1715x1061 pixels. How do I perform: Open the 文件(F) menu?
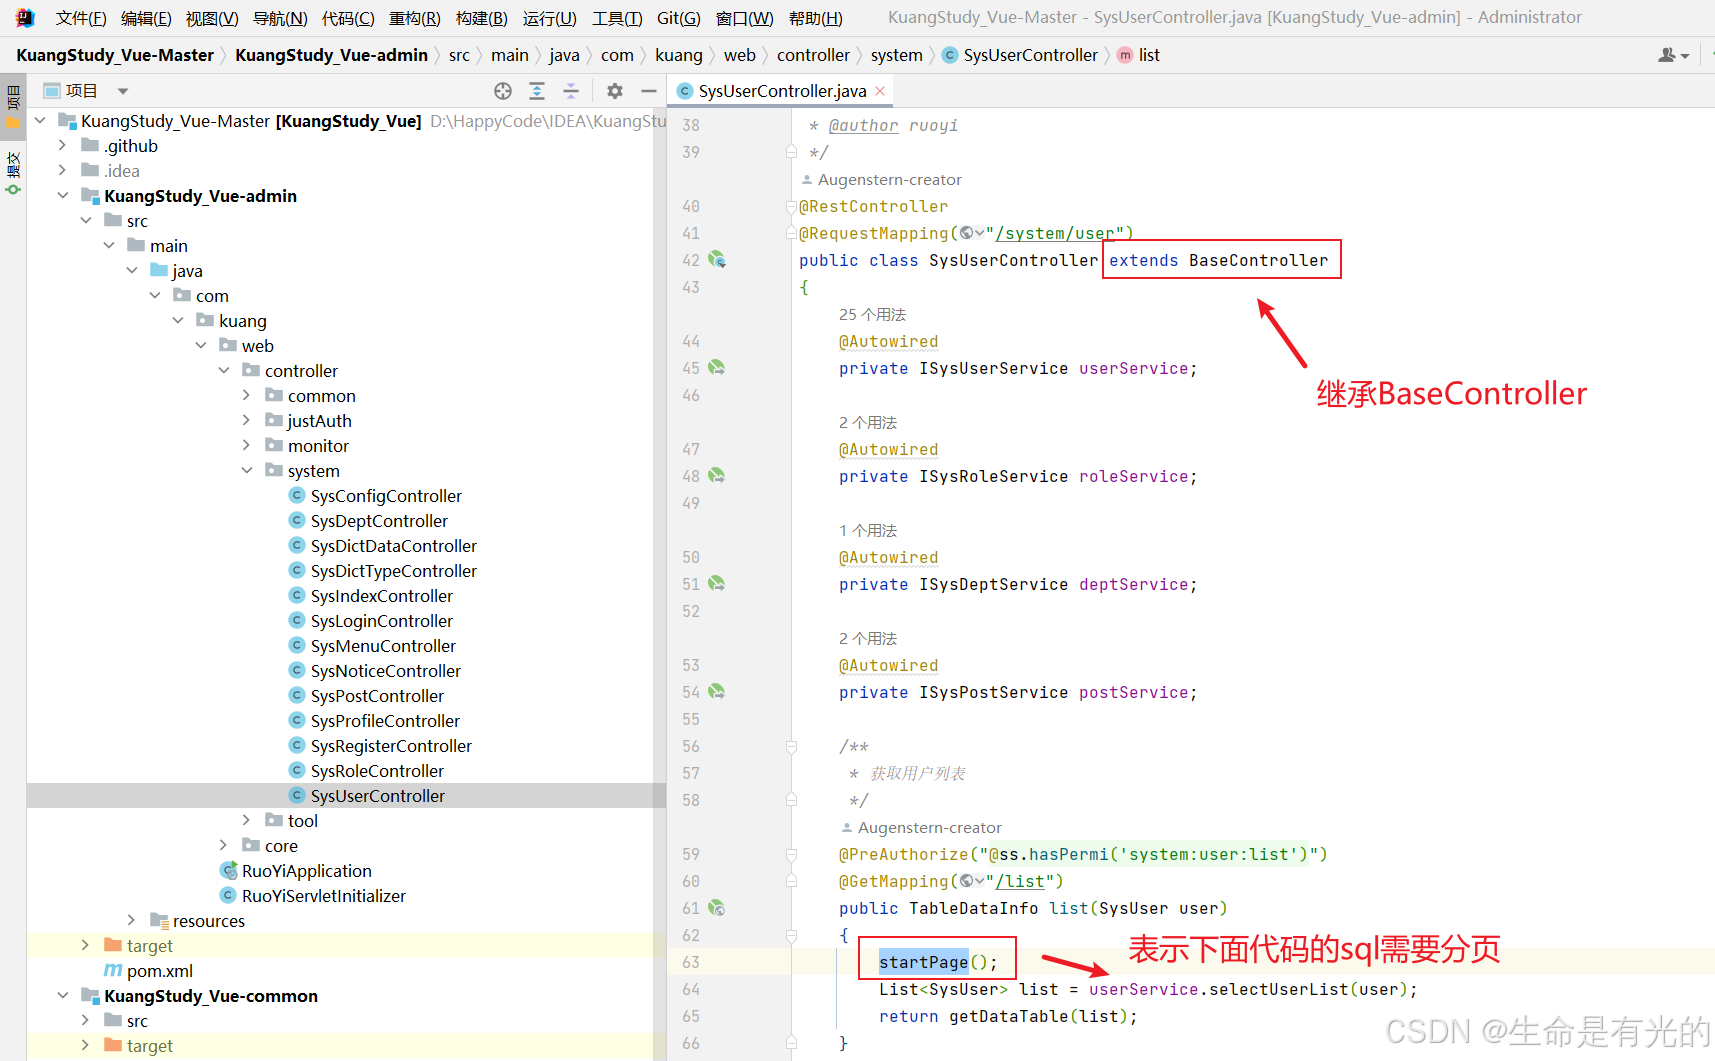pyautogui.click(x=81, y=18)
